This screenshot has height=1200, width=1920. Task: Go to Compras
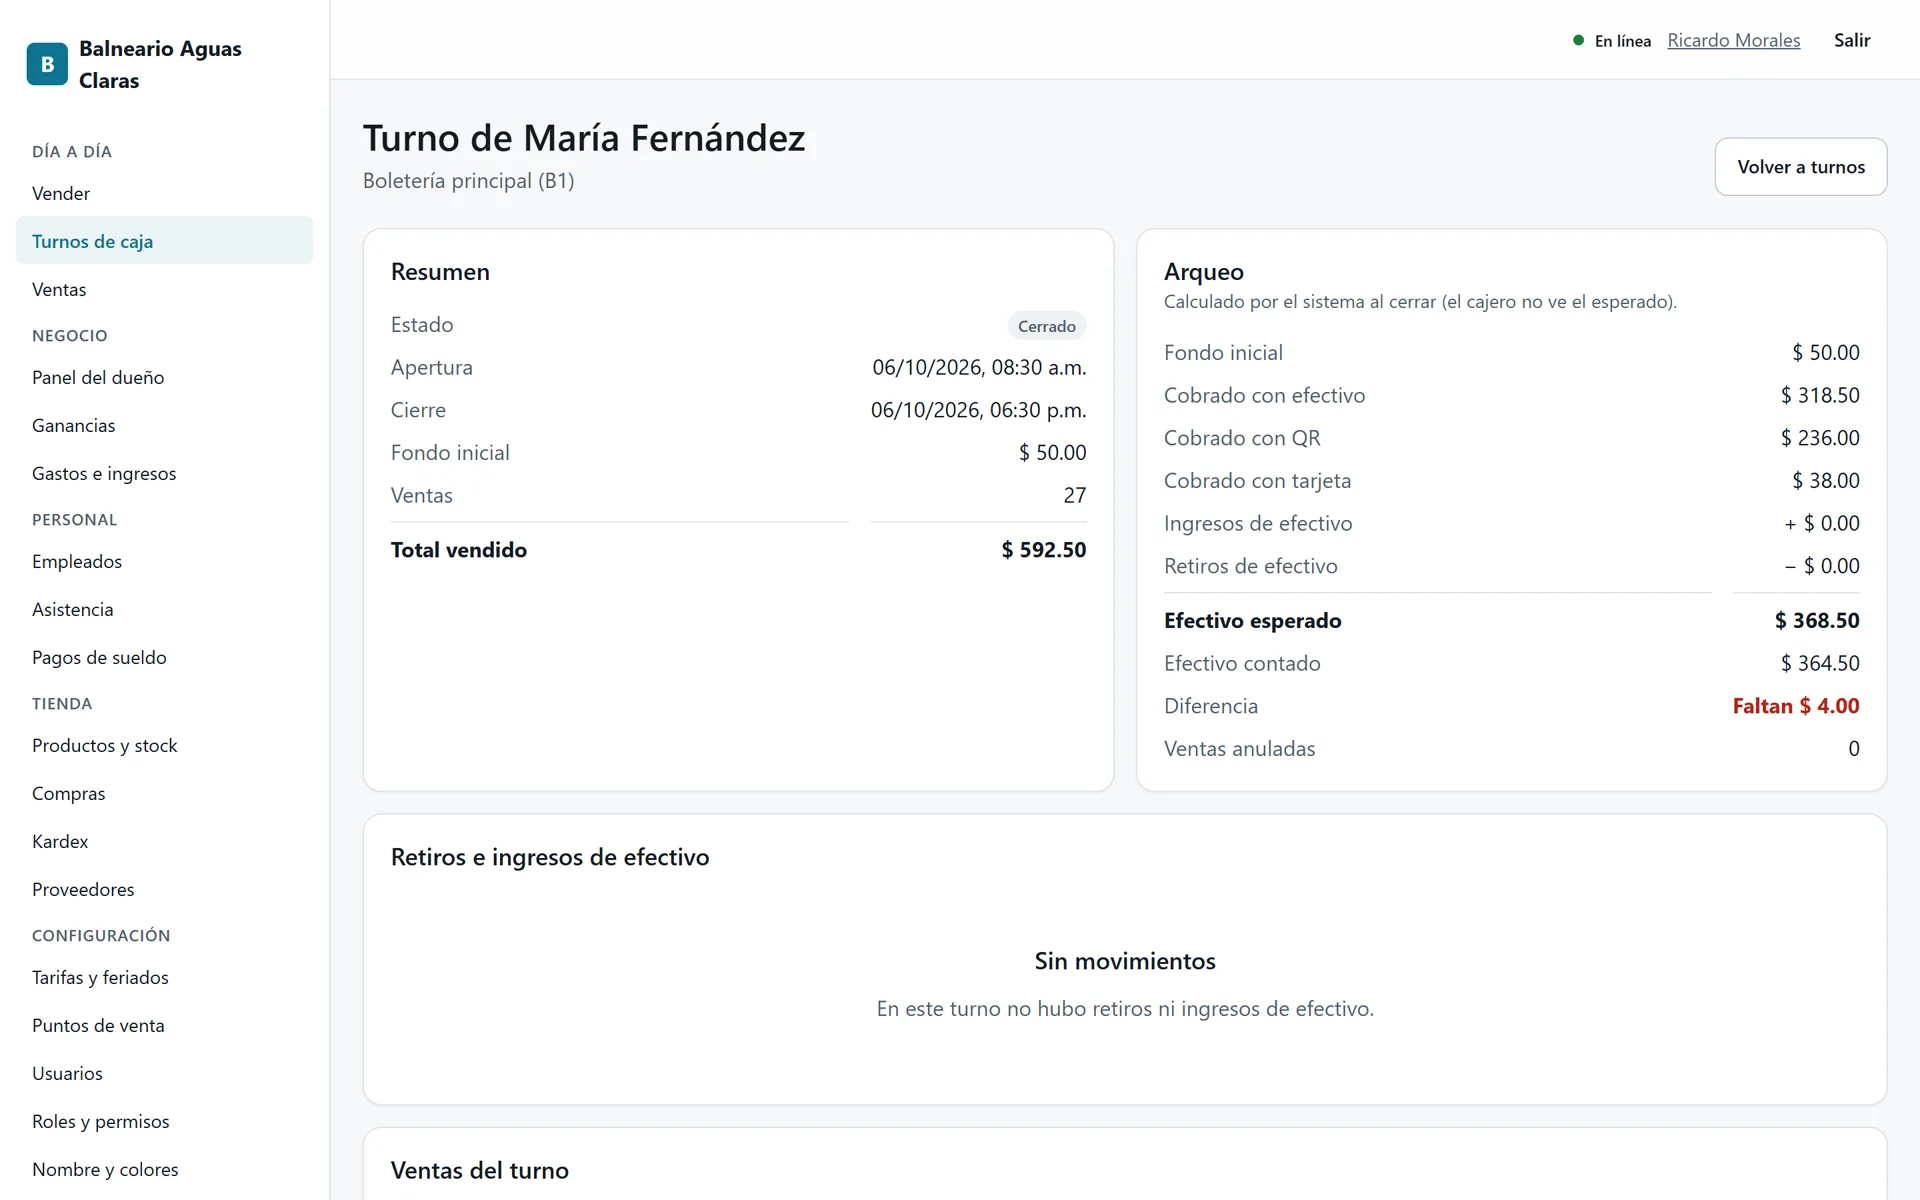(x=164, y=793)
